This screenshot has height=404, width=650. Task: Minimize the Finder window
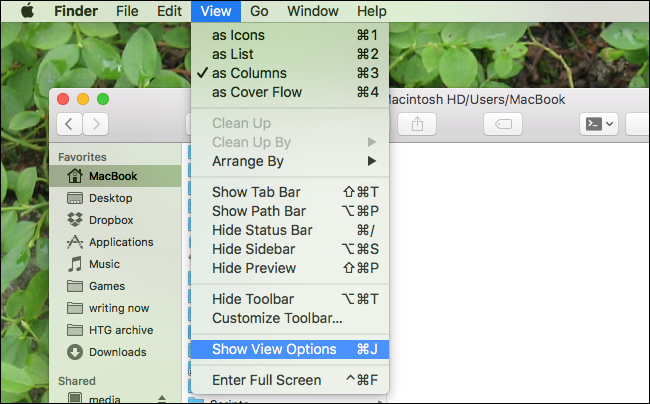pyautogui.click(x=83, y=99)
